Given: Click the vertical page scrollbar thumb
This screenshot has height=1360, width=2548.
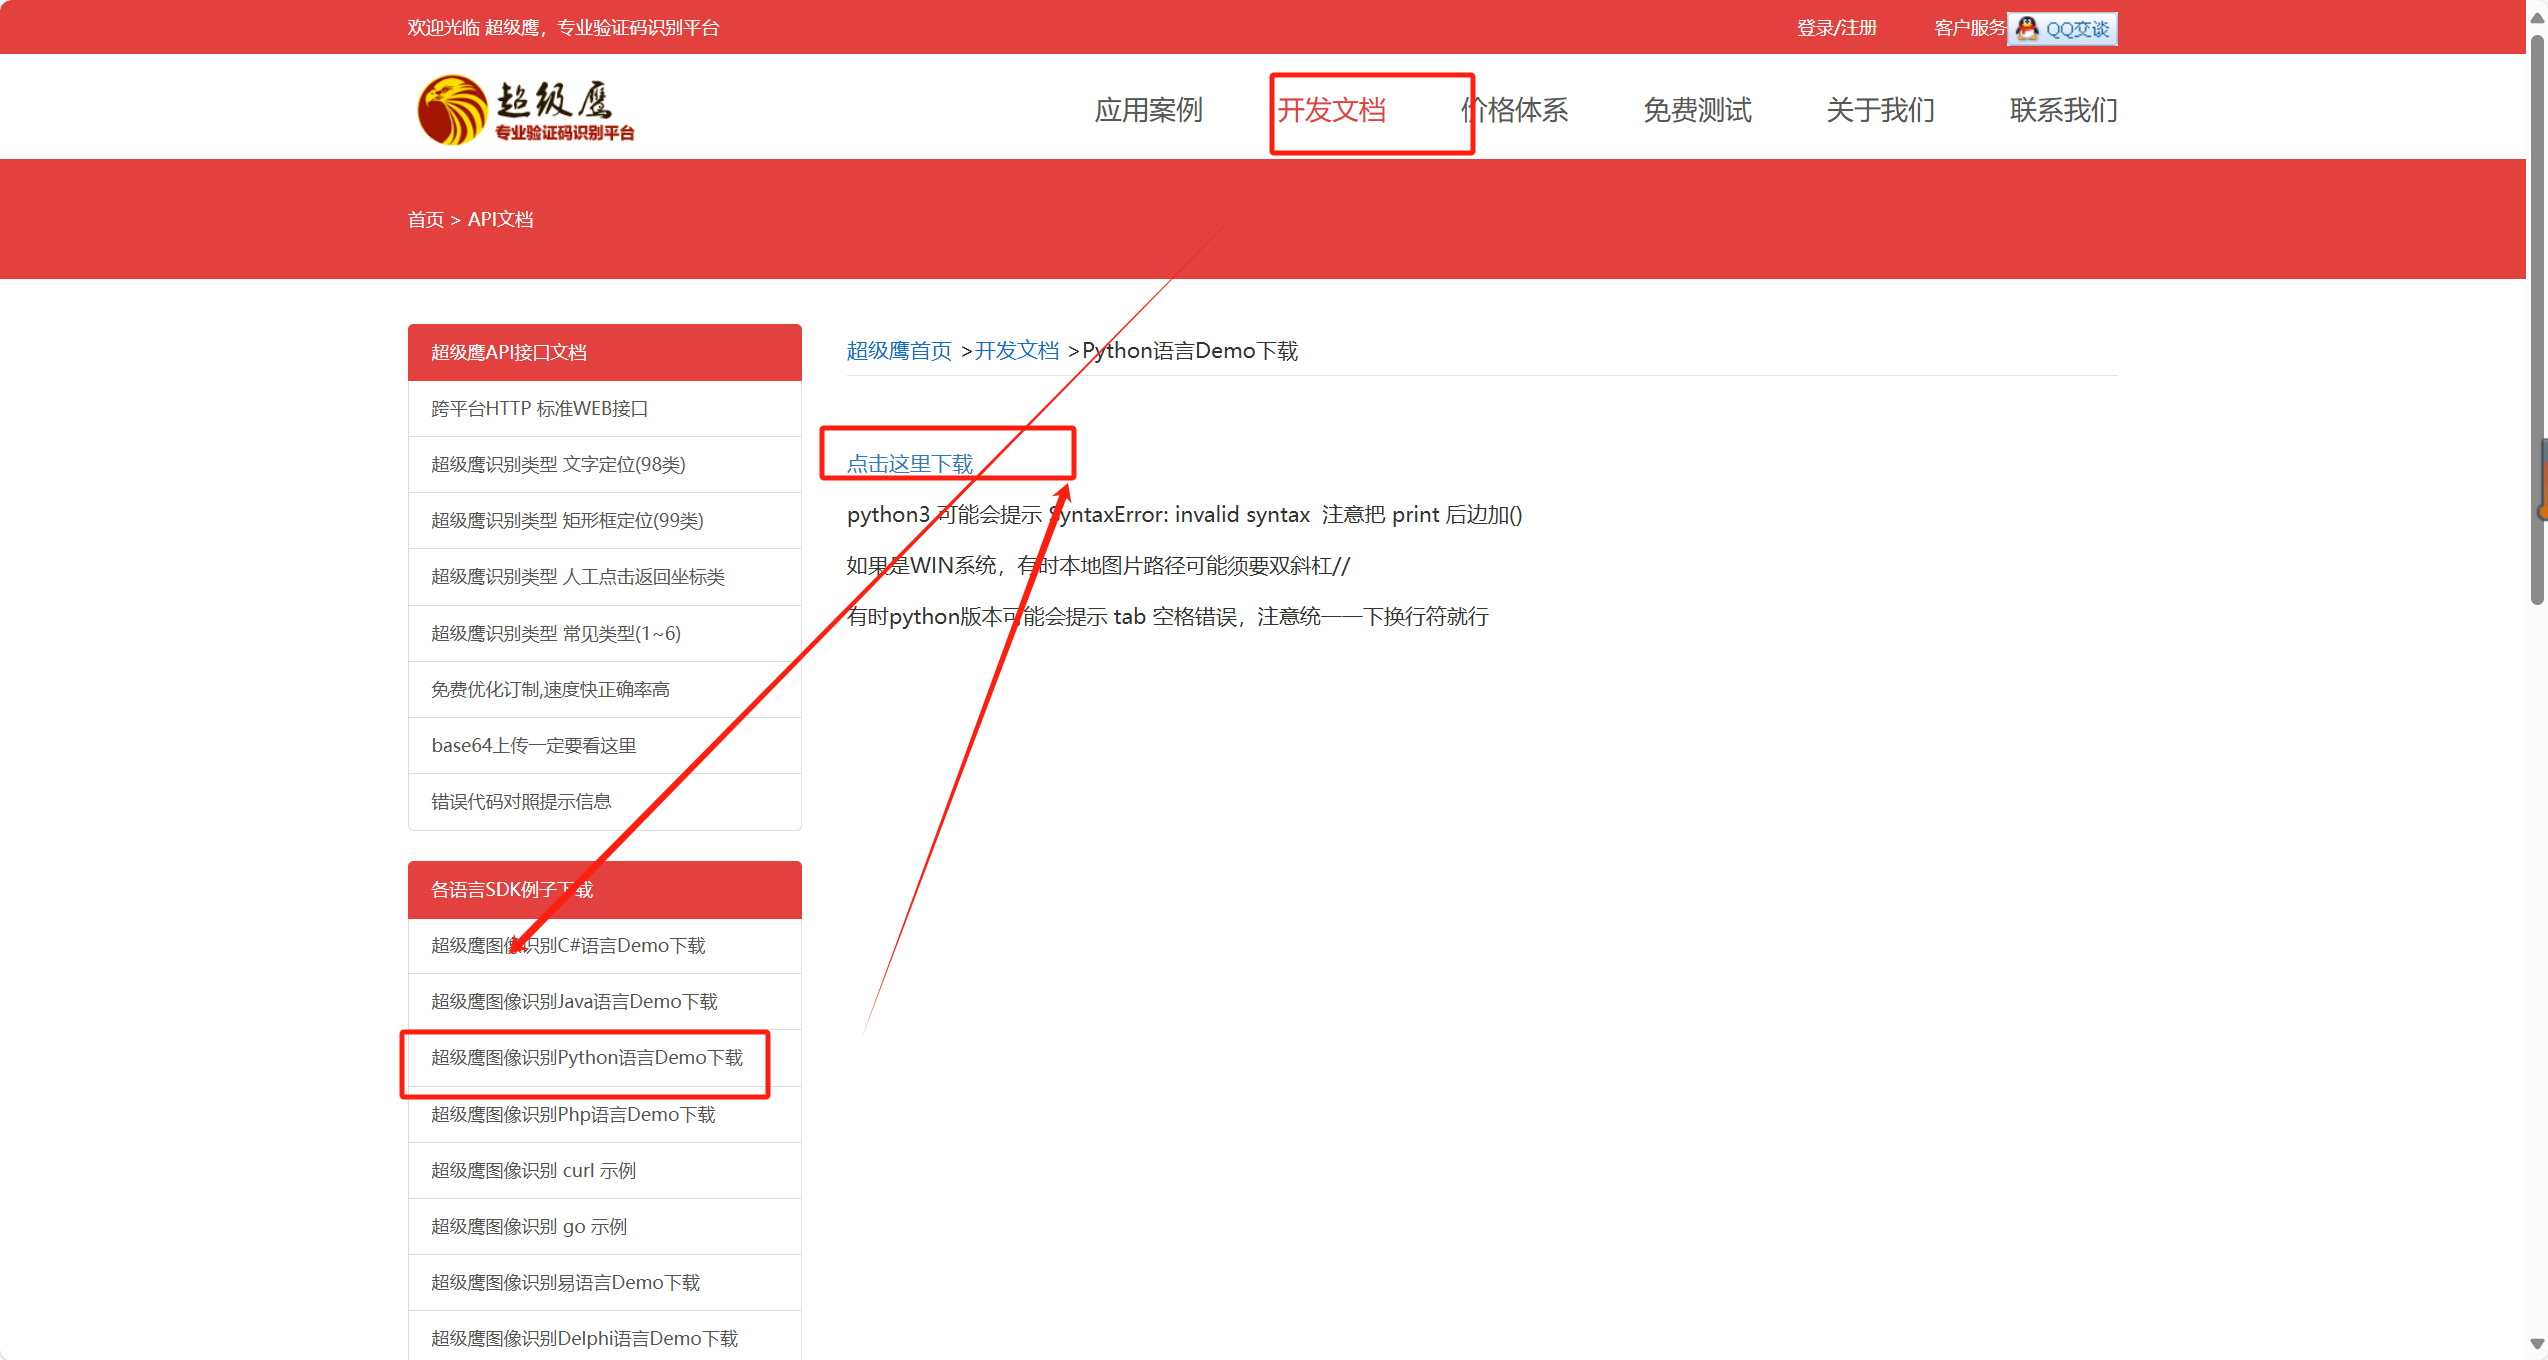Looking at the screenshot, I should (2537, 320).
